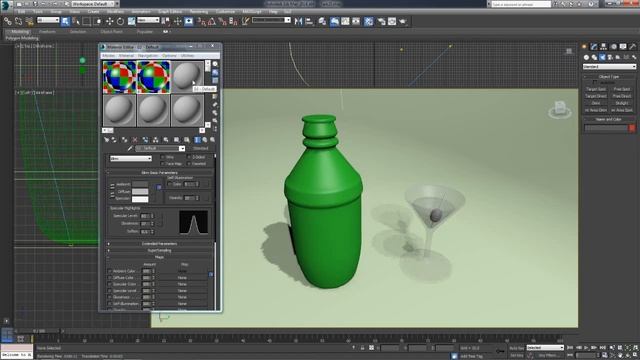640x360 pixels.
Task: Click the Align tool icon
Action: pos(309,21)
